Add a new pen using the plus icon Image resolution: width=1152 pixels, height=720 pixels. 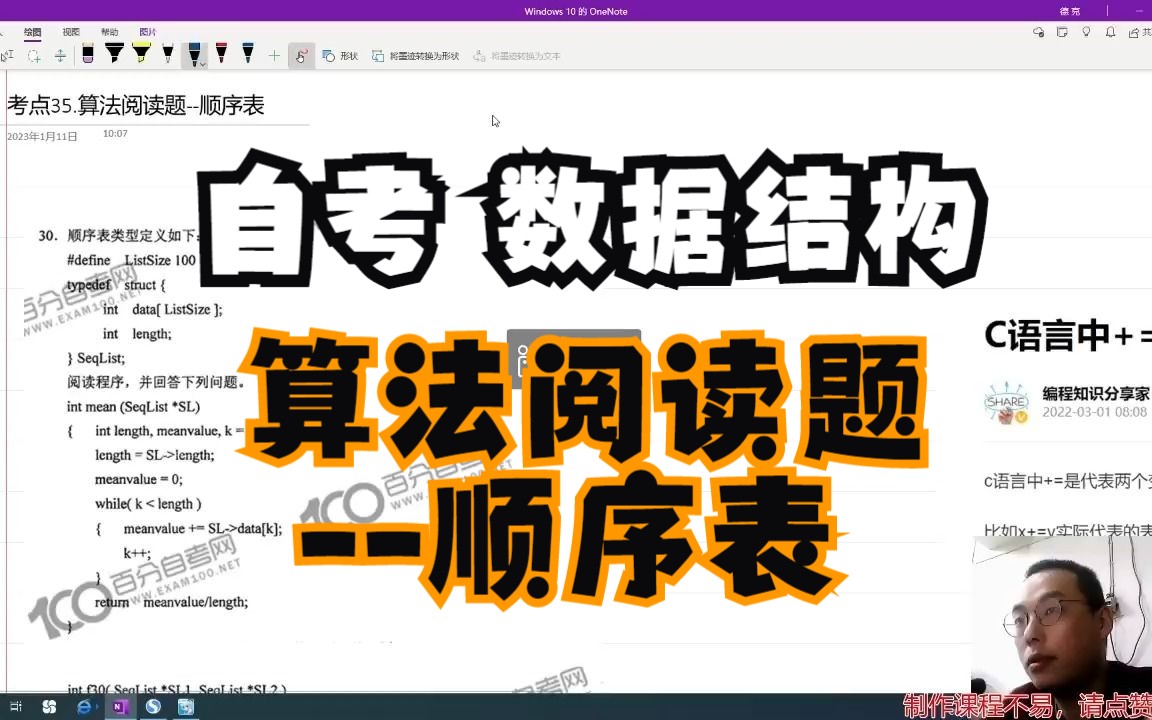pos(274,55)
